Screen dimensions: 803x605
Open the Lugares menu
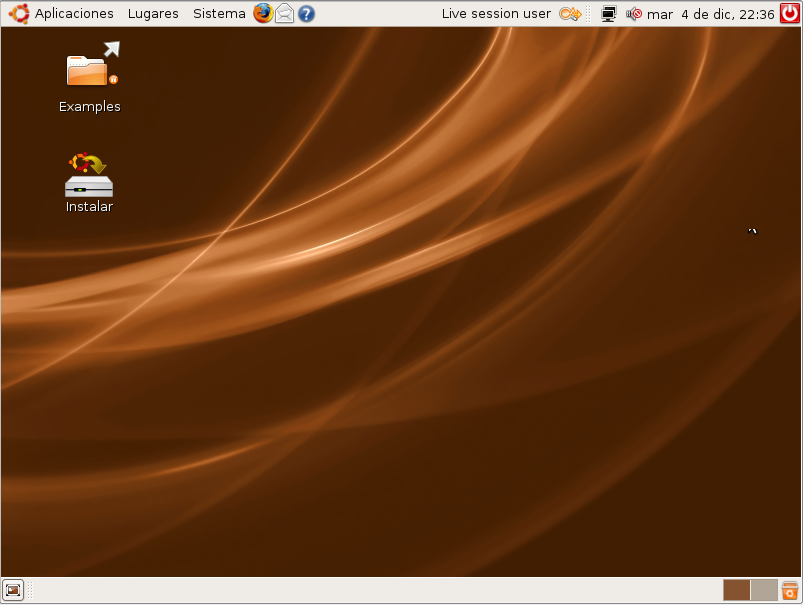coord(153,14)
